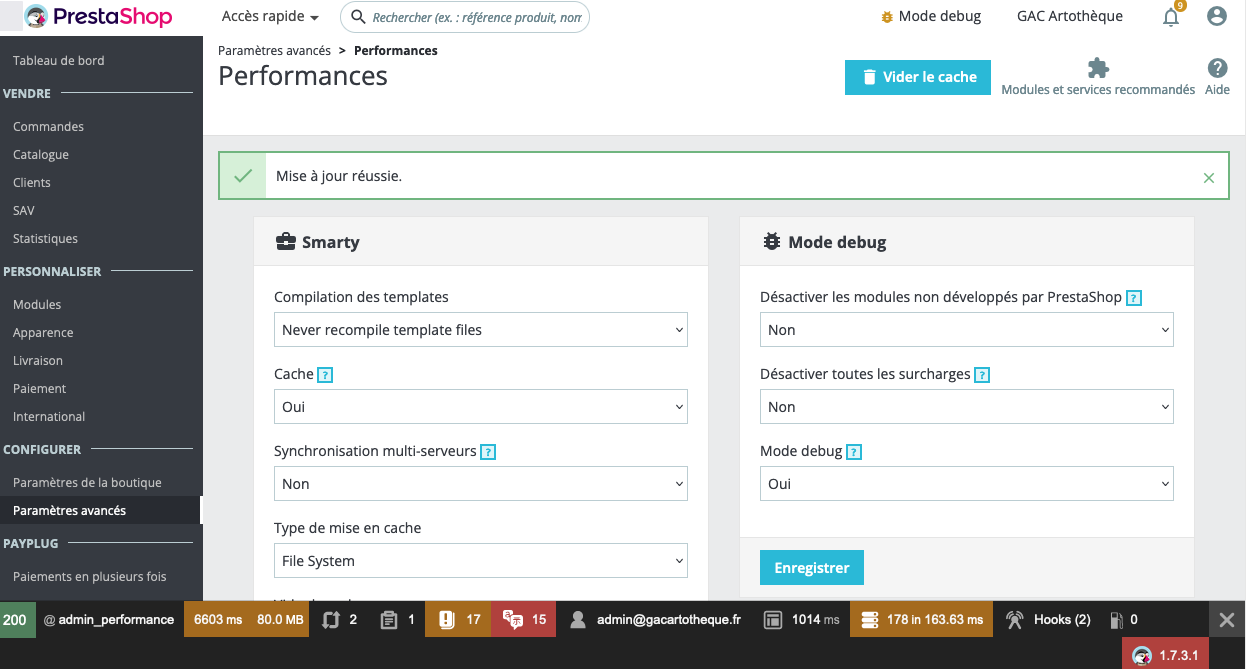Screen dimensions: 1246x669
Task: Open the user profile avatar icon
Action: (1217, 16)
